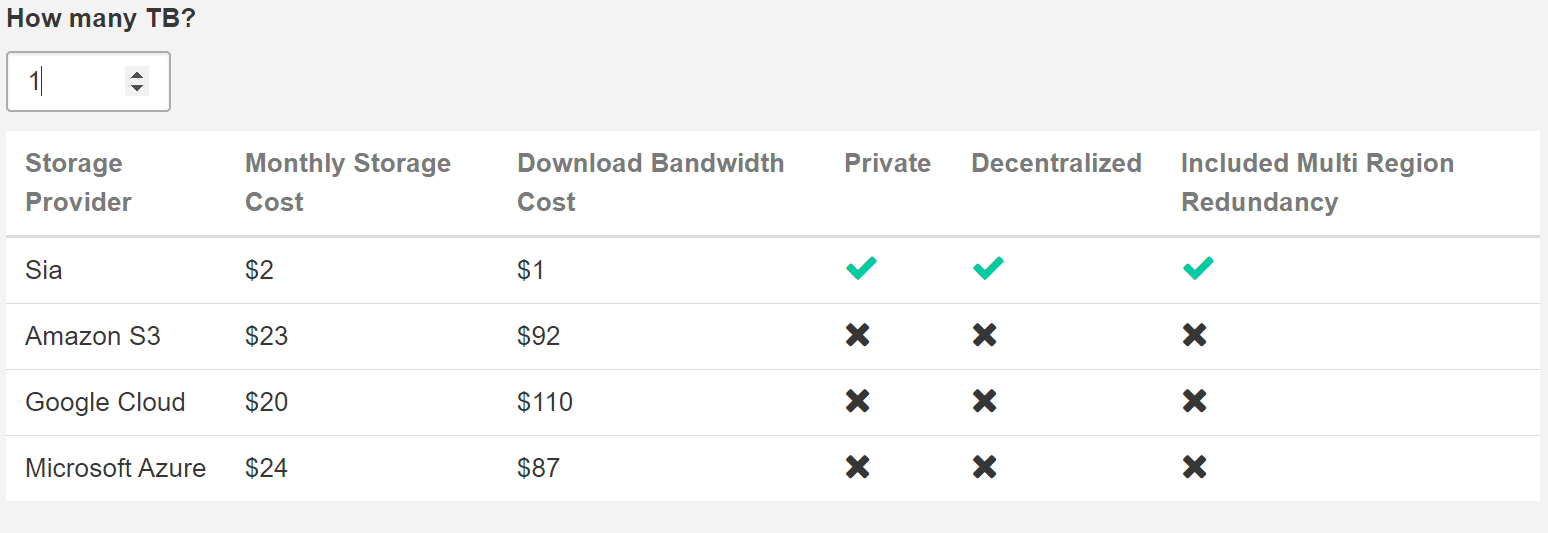The width and height of the screenshot is (1548, 533).
Task: Click Google Cloud $110 bandwidth cost
Action: click(x=545, y=402)
